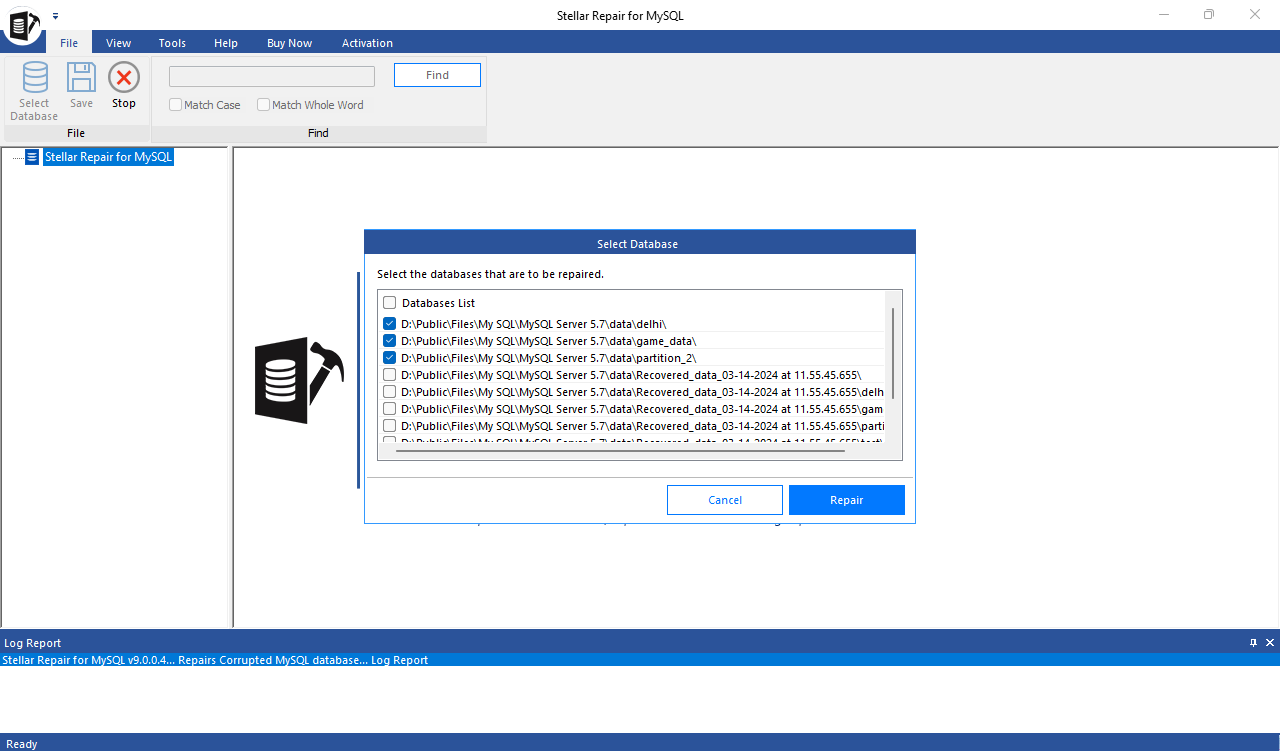This screenshot has height=751, width=1280.
Task: Click the Find button
Action: coord(437,75)
